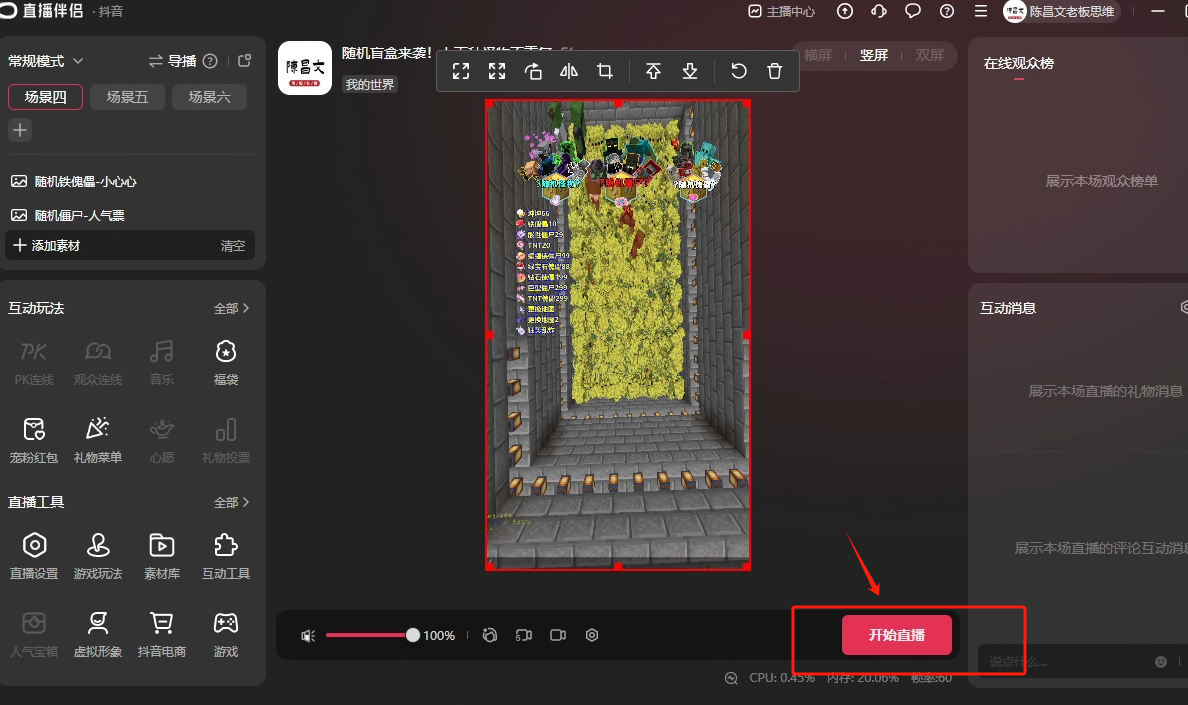Mute the speaker volume icon
1188x705 pixels.
[x=308, y=636]
